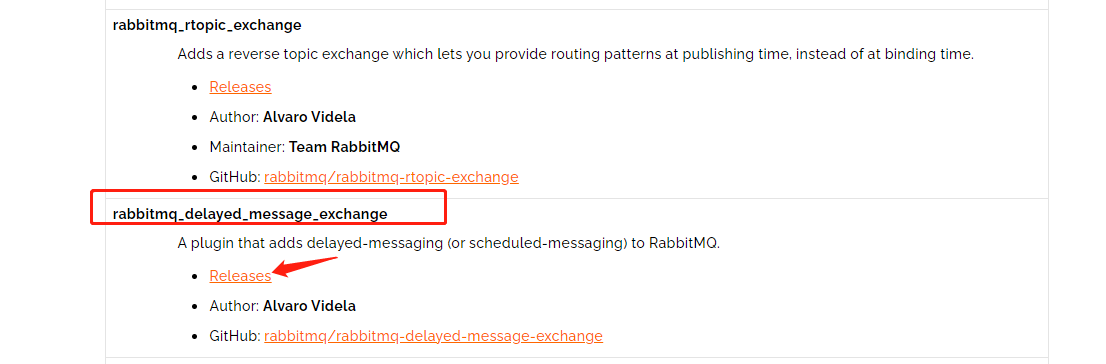Click the GitHub label in the rtopic section

(x=235, y=177)
